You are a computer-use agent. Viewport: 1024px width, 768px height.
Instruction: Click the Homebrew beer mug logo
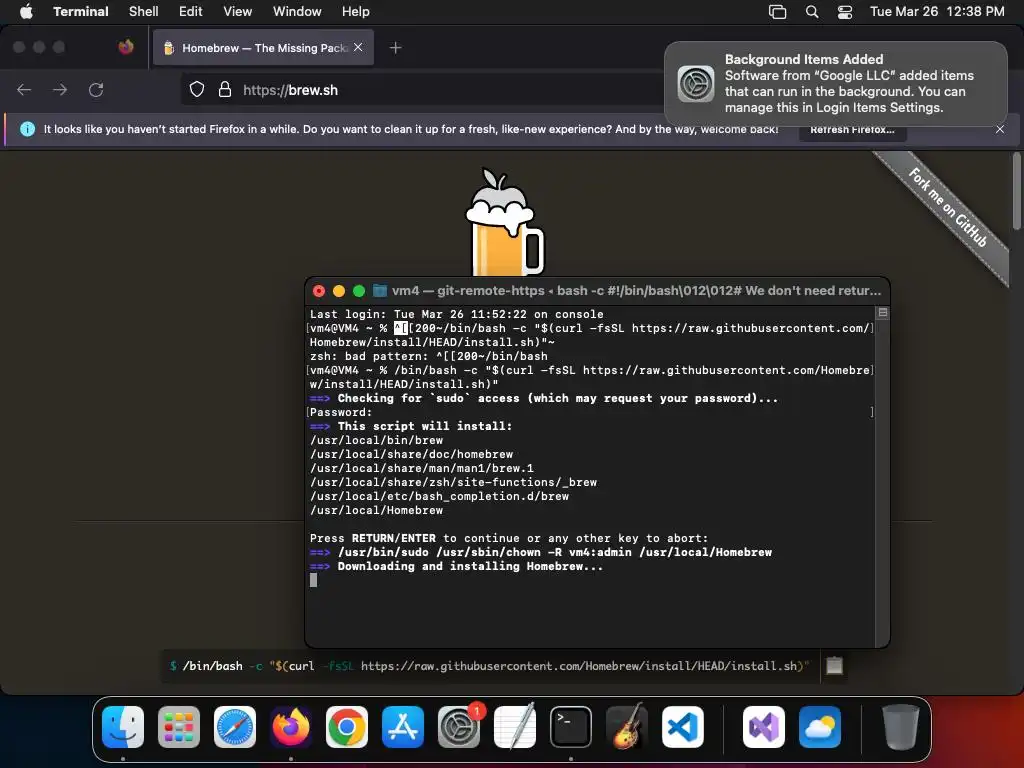[504, 222]
